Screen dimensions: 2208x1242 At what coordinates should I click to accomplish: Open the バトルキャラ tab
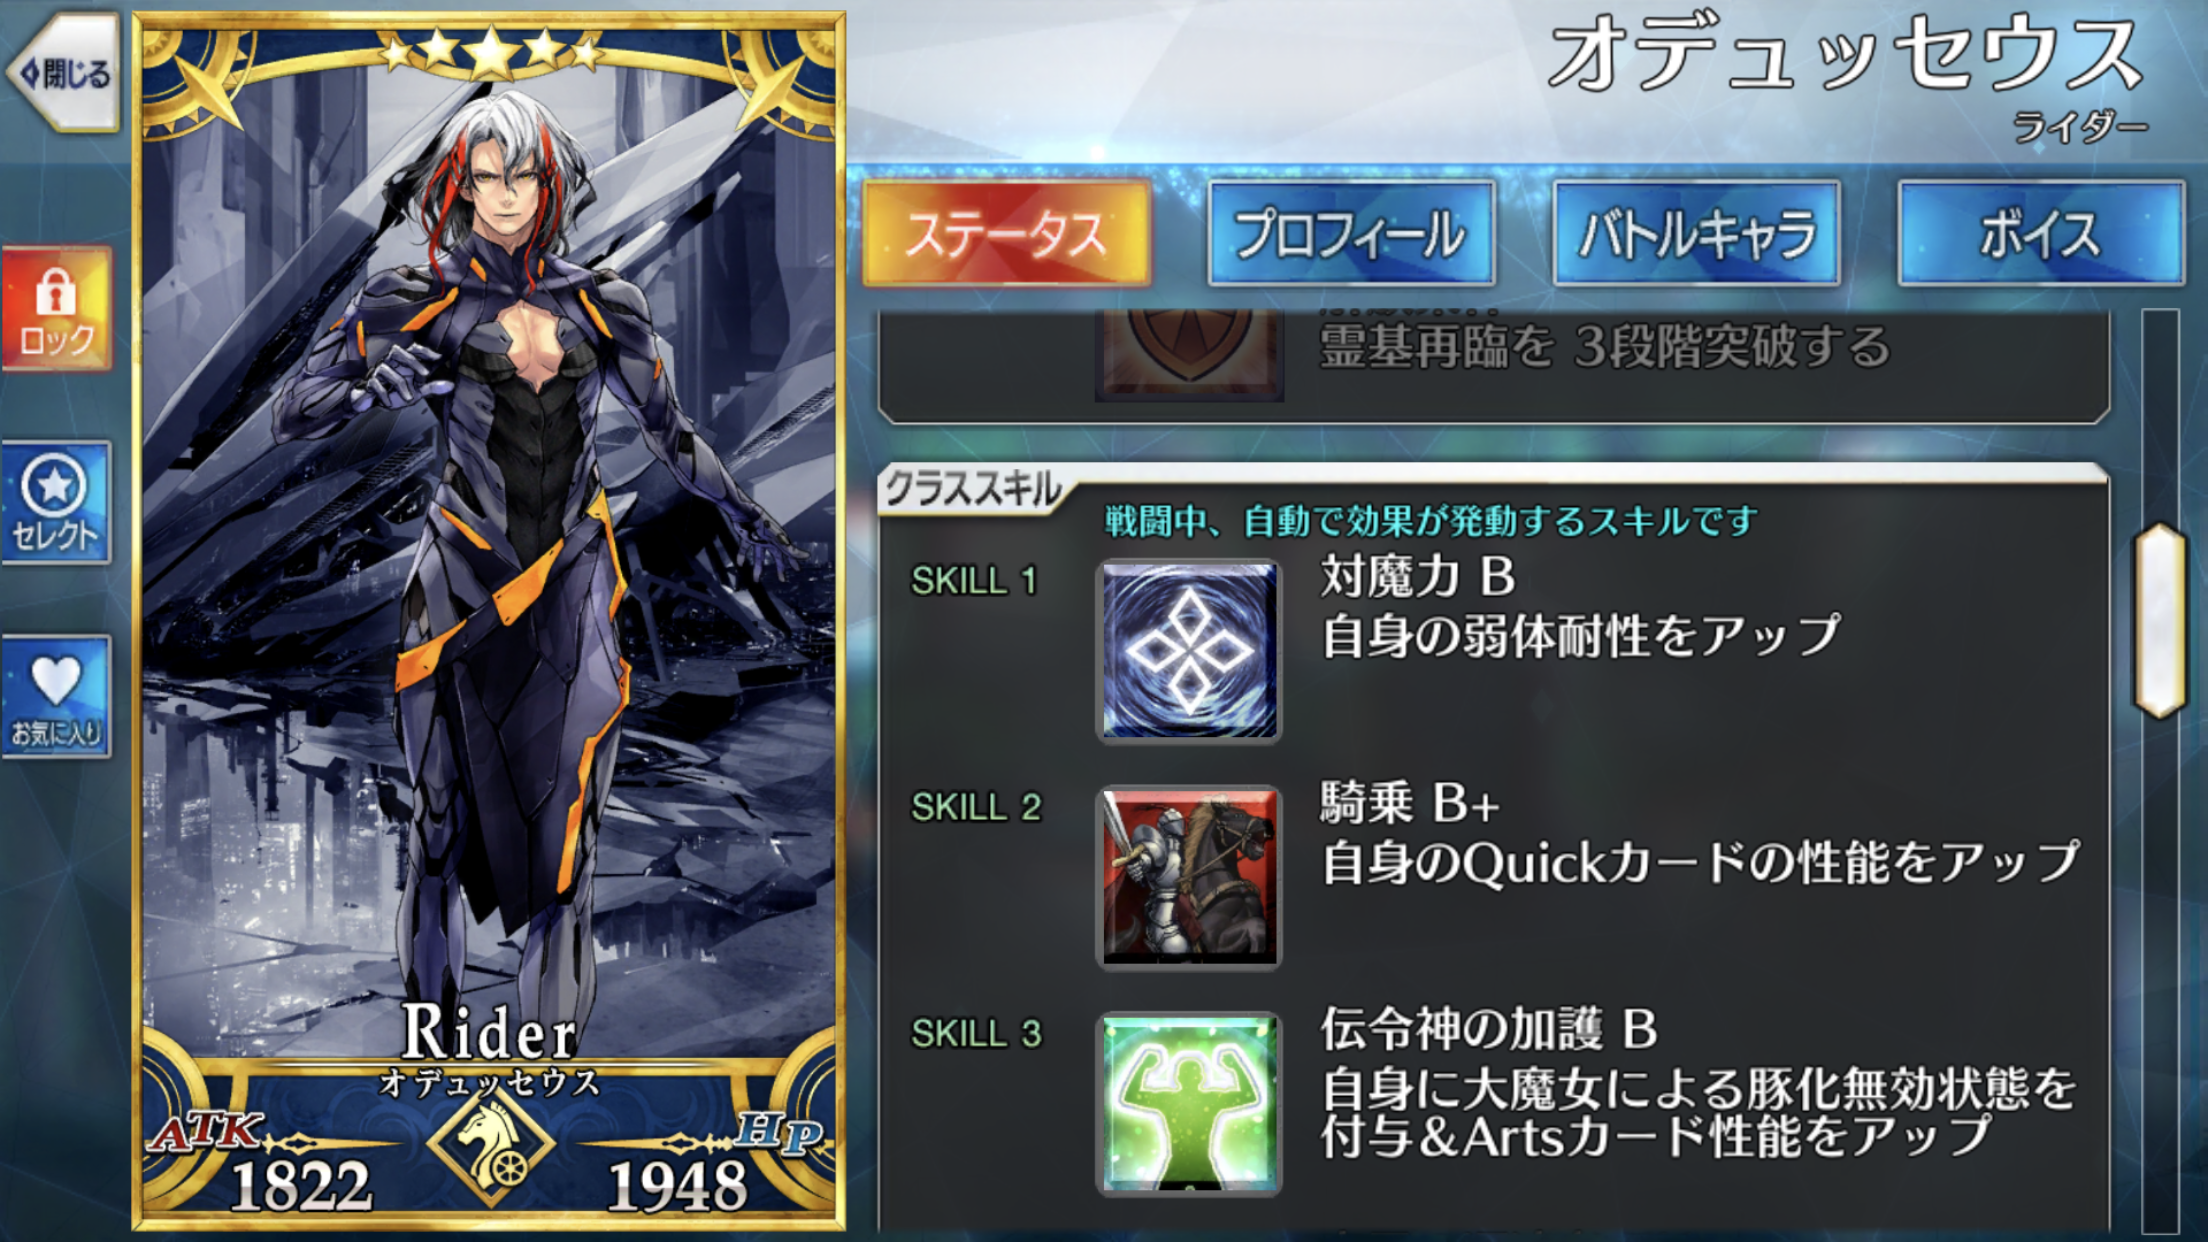(x=1696, y=234)
